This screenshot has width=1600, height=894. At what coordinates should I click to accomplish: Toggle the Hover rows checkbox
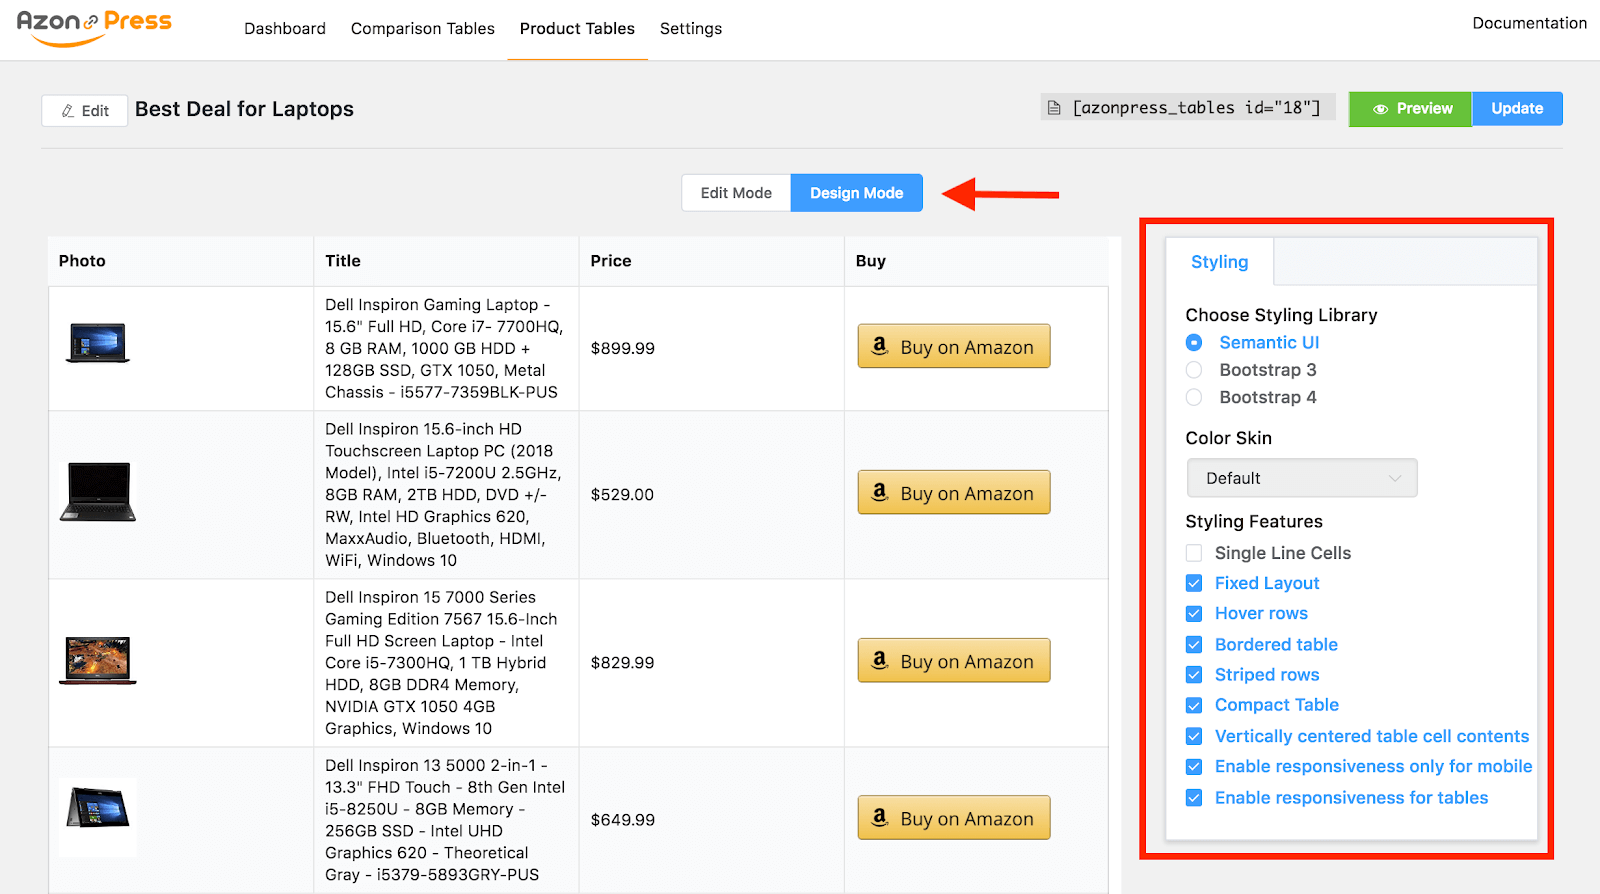click(x=1194, y=614)
